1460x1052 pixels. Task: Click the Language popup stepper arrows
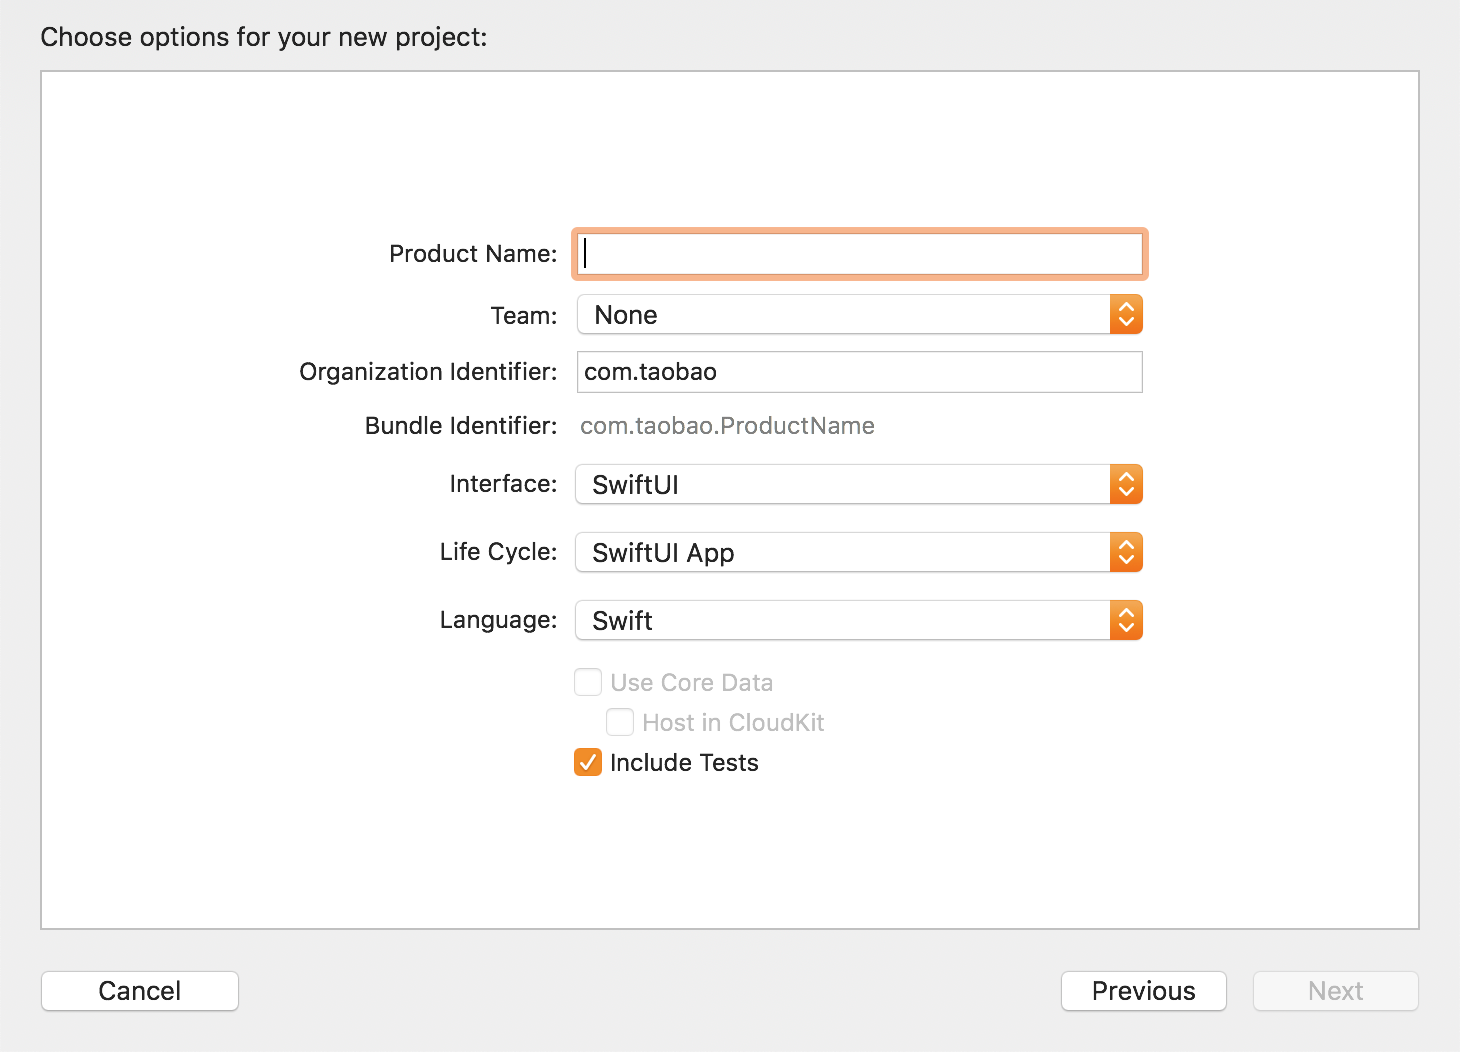1126,621
